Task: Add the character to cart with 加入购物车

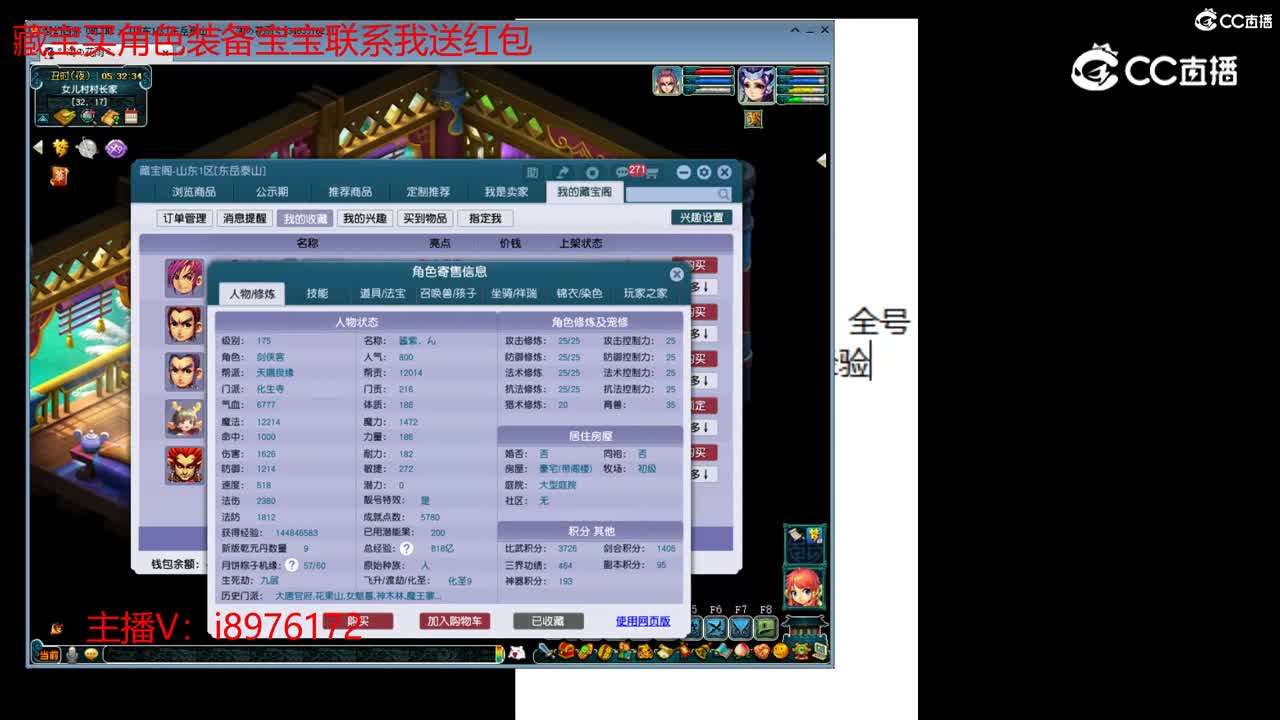Action: [455, 621]
